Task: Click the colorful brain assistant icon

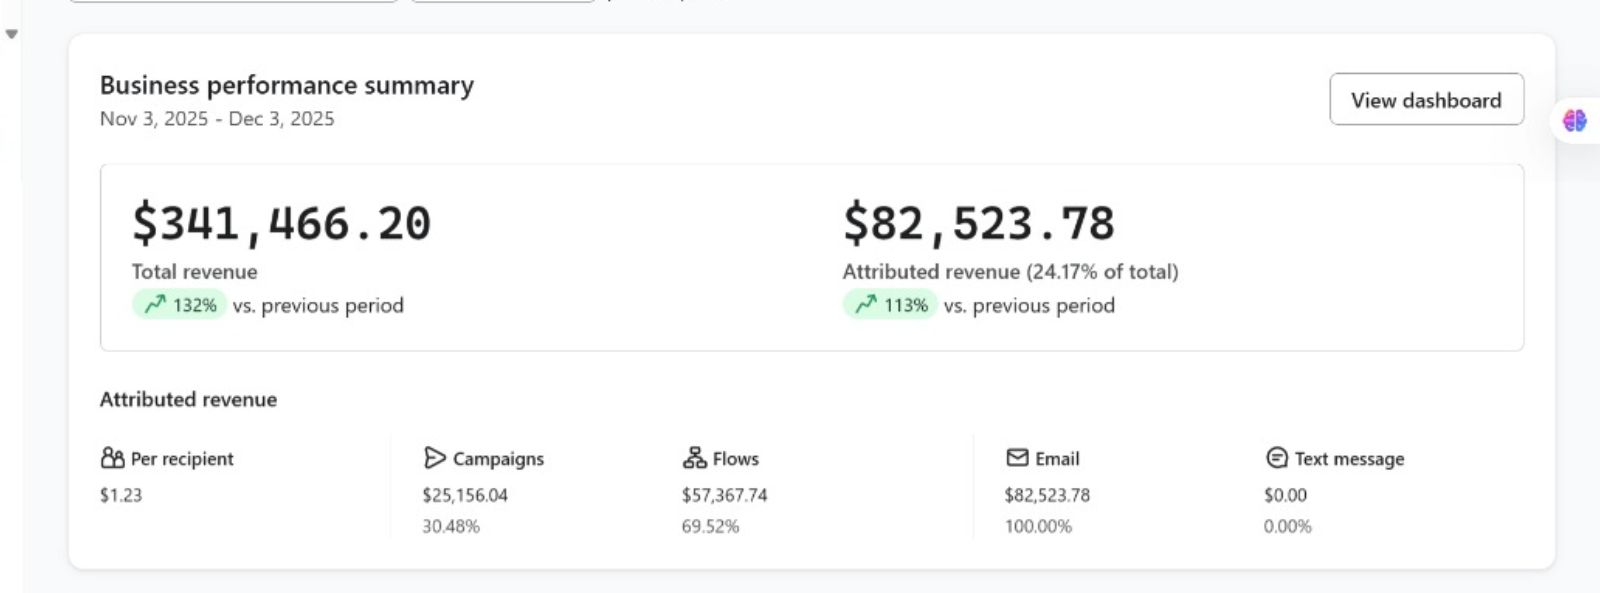Action: pyautogui.click(x=1575, y=121)
